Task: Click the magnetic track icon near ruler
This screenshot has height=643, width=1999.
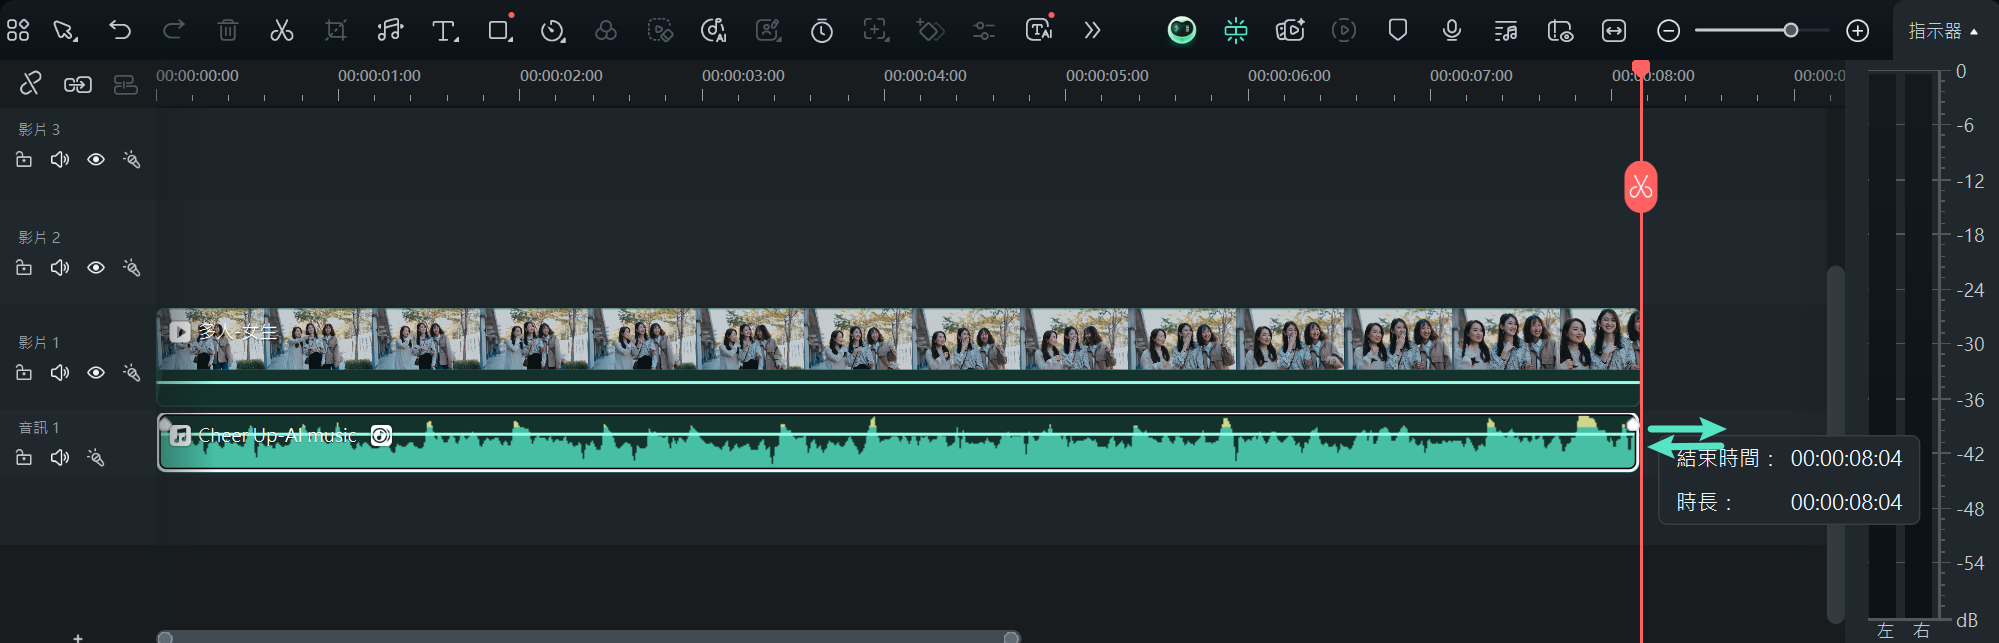Action: coord(125,85)
